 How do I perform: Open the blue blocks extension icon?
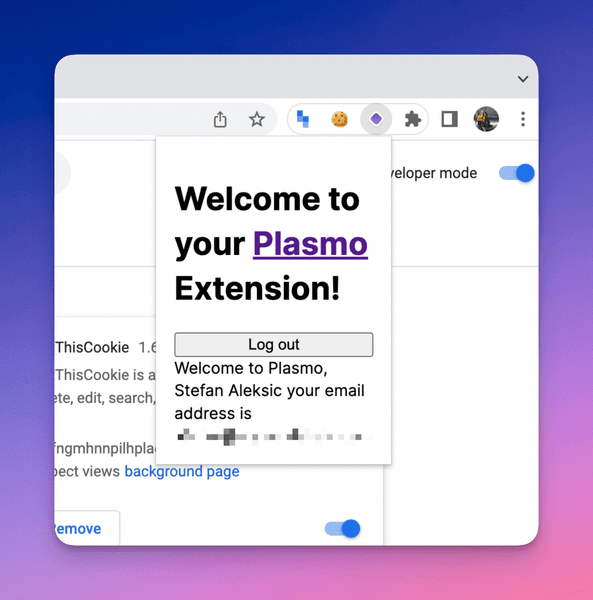(303, 119)
